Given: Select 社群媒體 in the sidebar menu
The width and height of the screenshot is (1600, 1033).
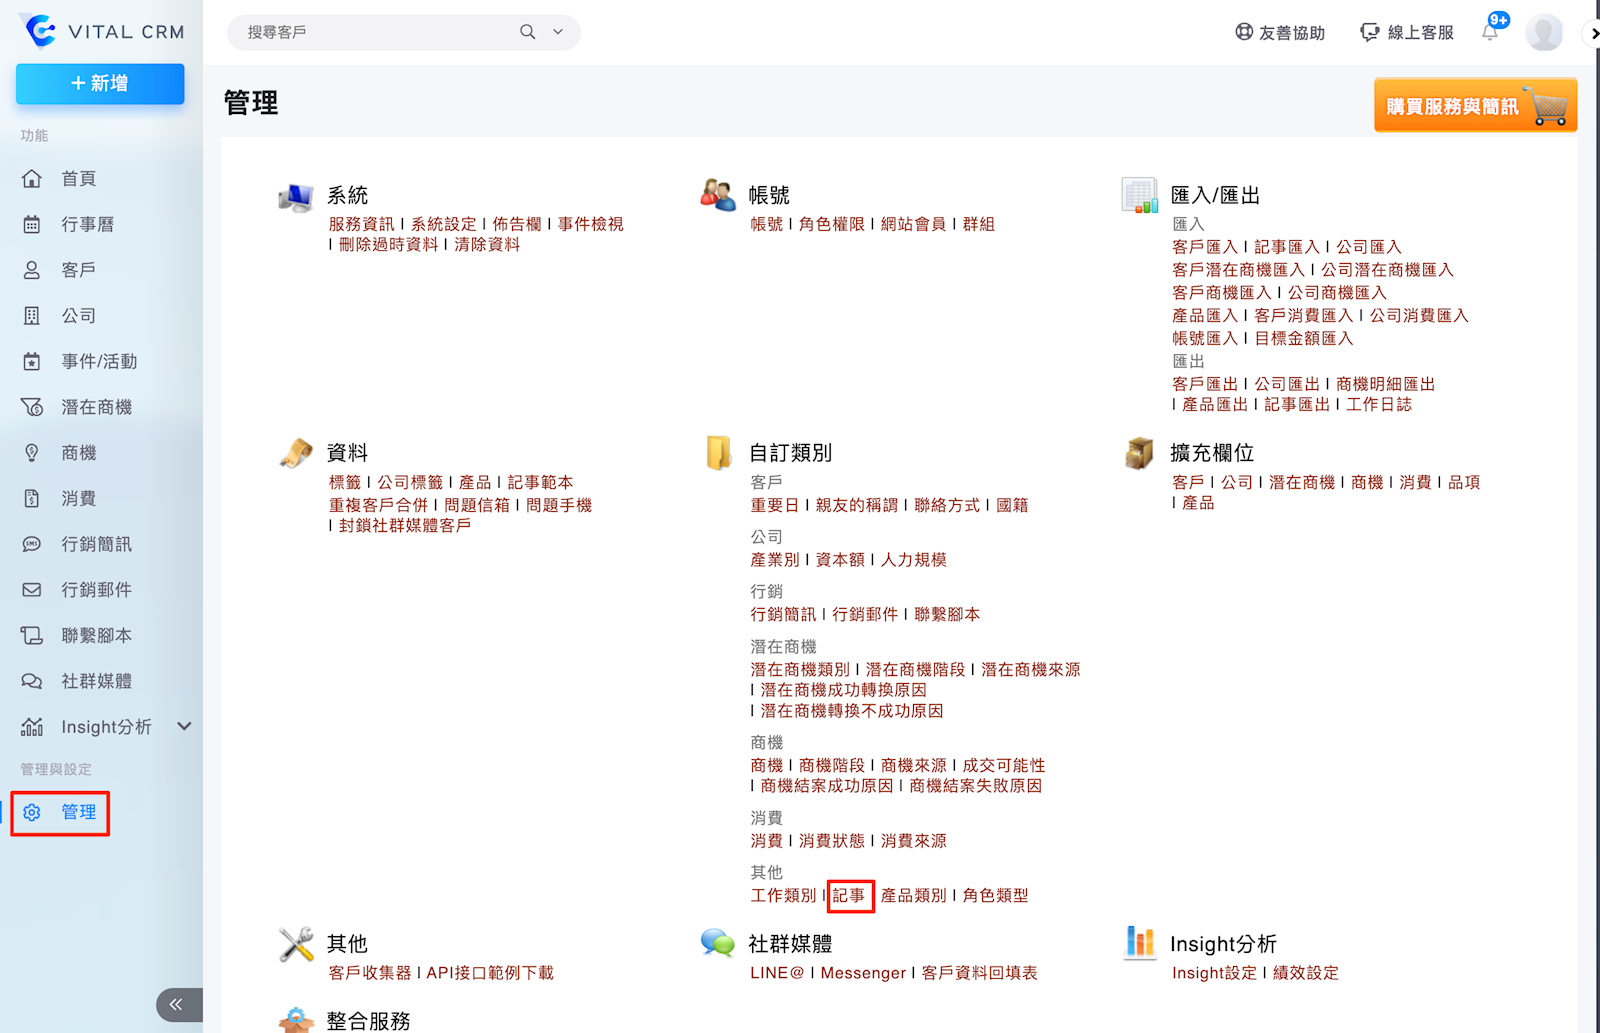Looking at the screenshot, I should [x=96, y=681].
